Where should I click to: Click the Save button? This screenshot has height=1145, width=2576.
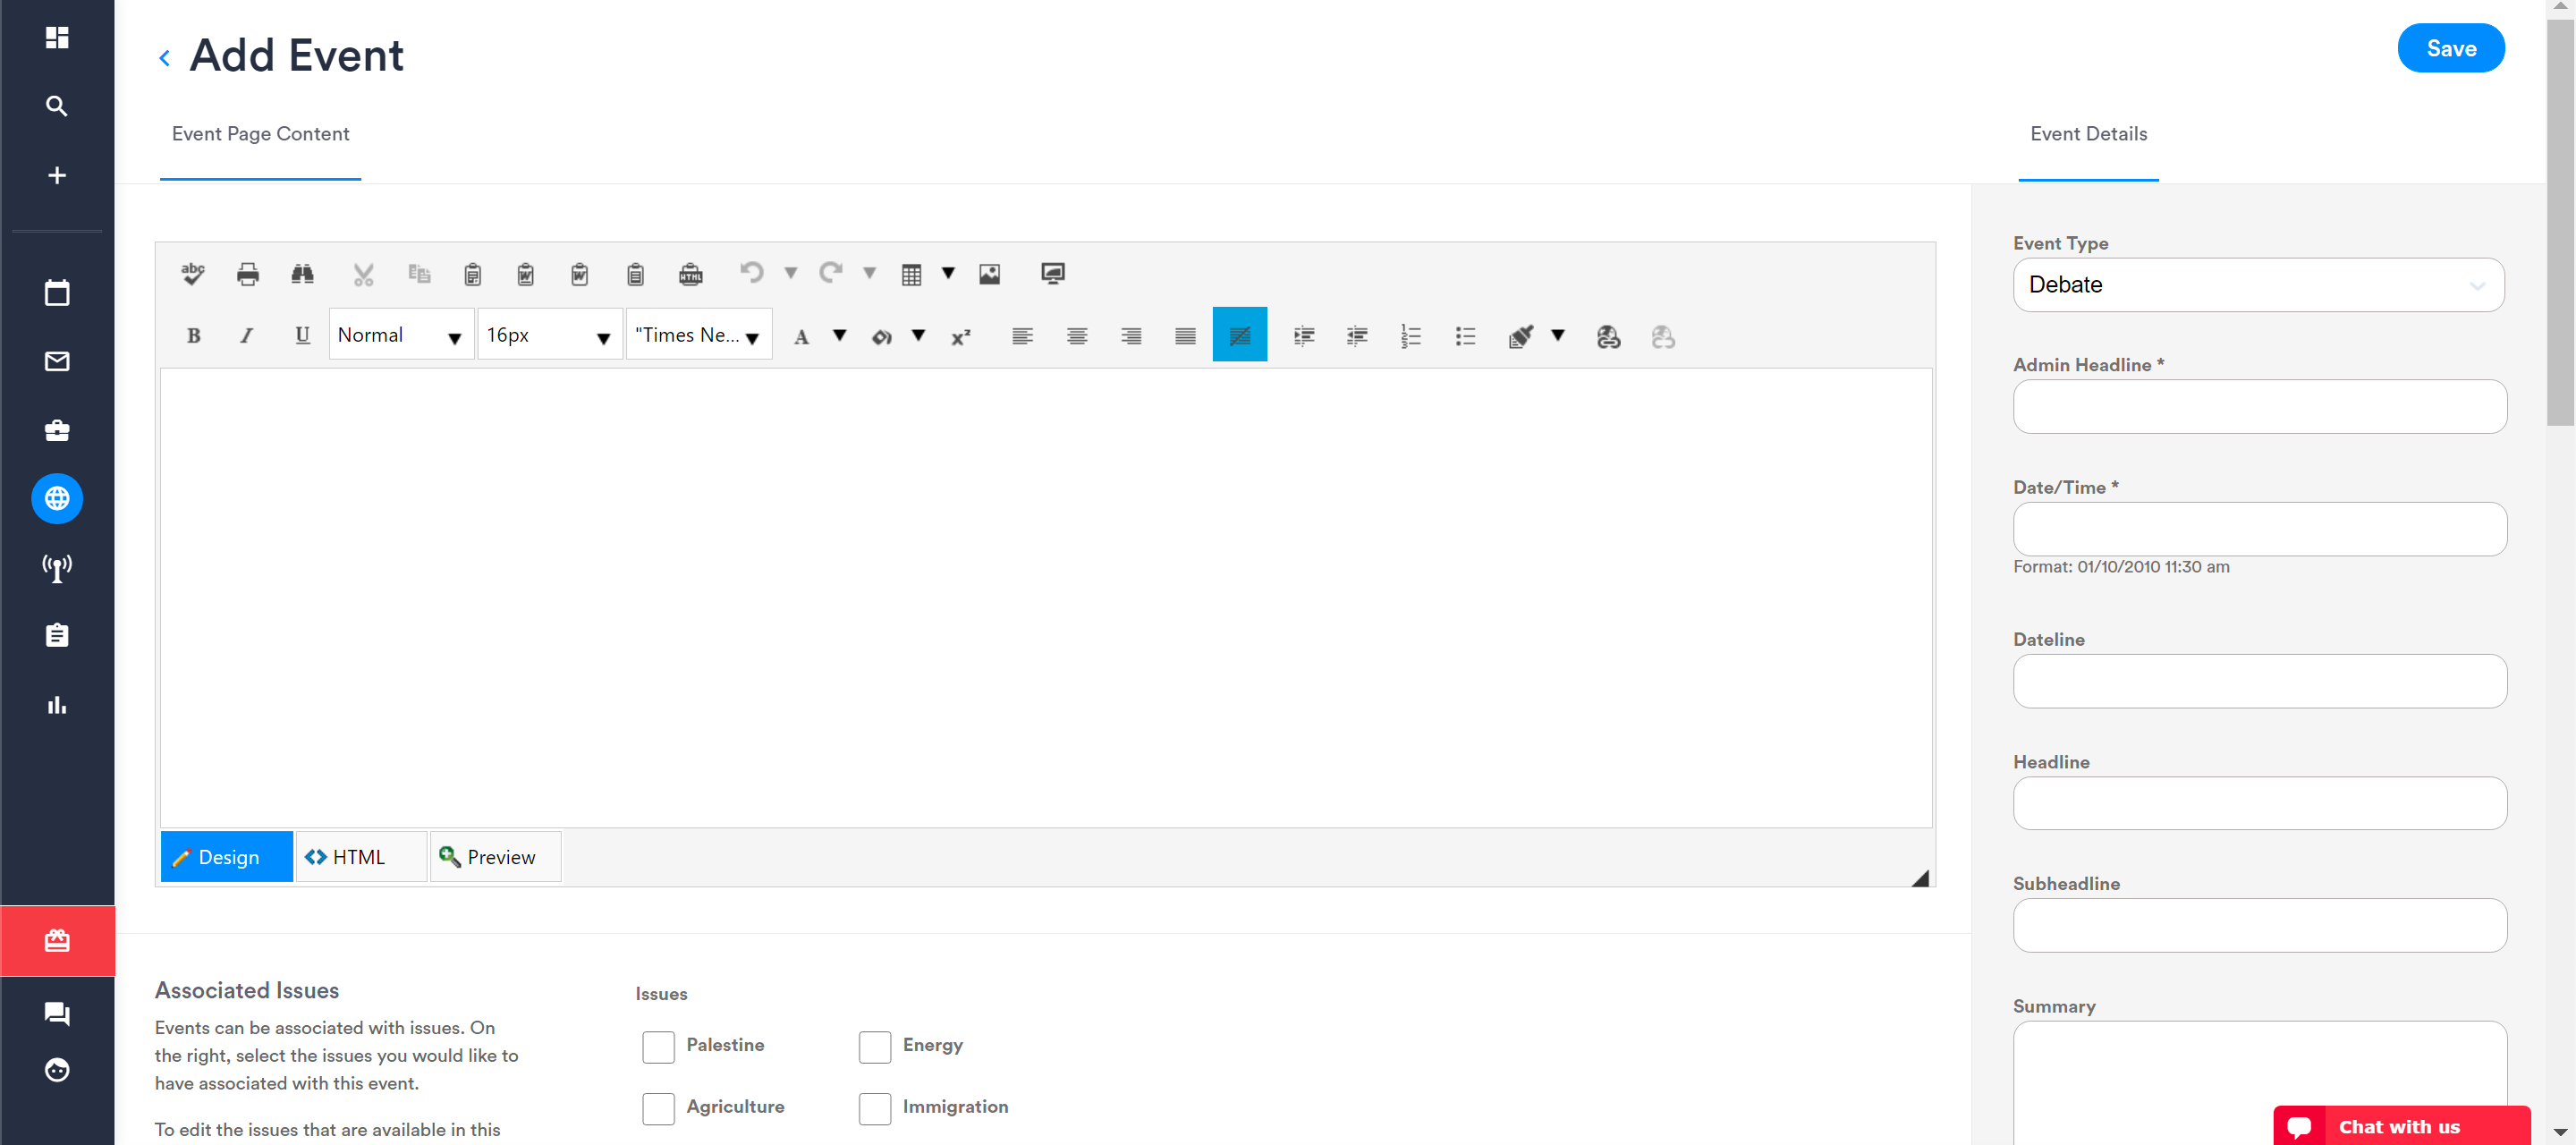coord(2451,47)
